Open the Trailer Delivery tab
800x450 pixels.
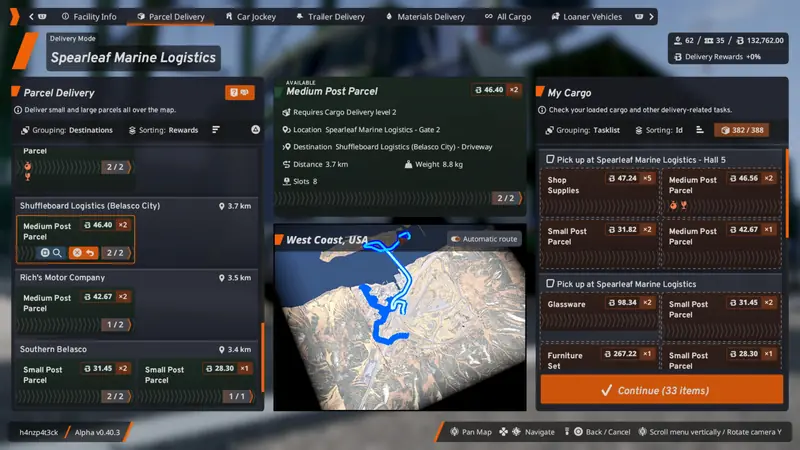click(331, 17)
